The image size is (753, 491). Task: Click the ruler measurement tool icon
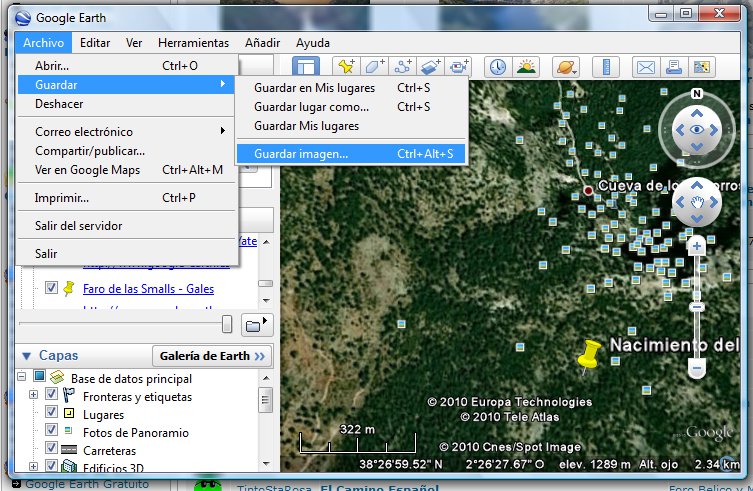[604, 67]
